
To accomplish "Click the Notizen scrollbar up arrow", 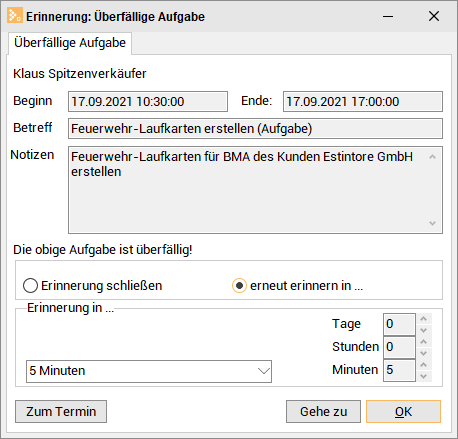I will click(432, 157).
